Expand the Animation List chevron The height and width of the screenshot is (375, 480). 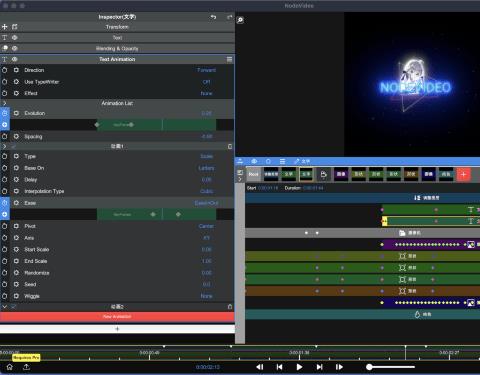(x=4, y=103)
